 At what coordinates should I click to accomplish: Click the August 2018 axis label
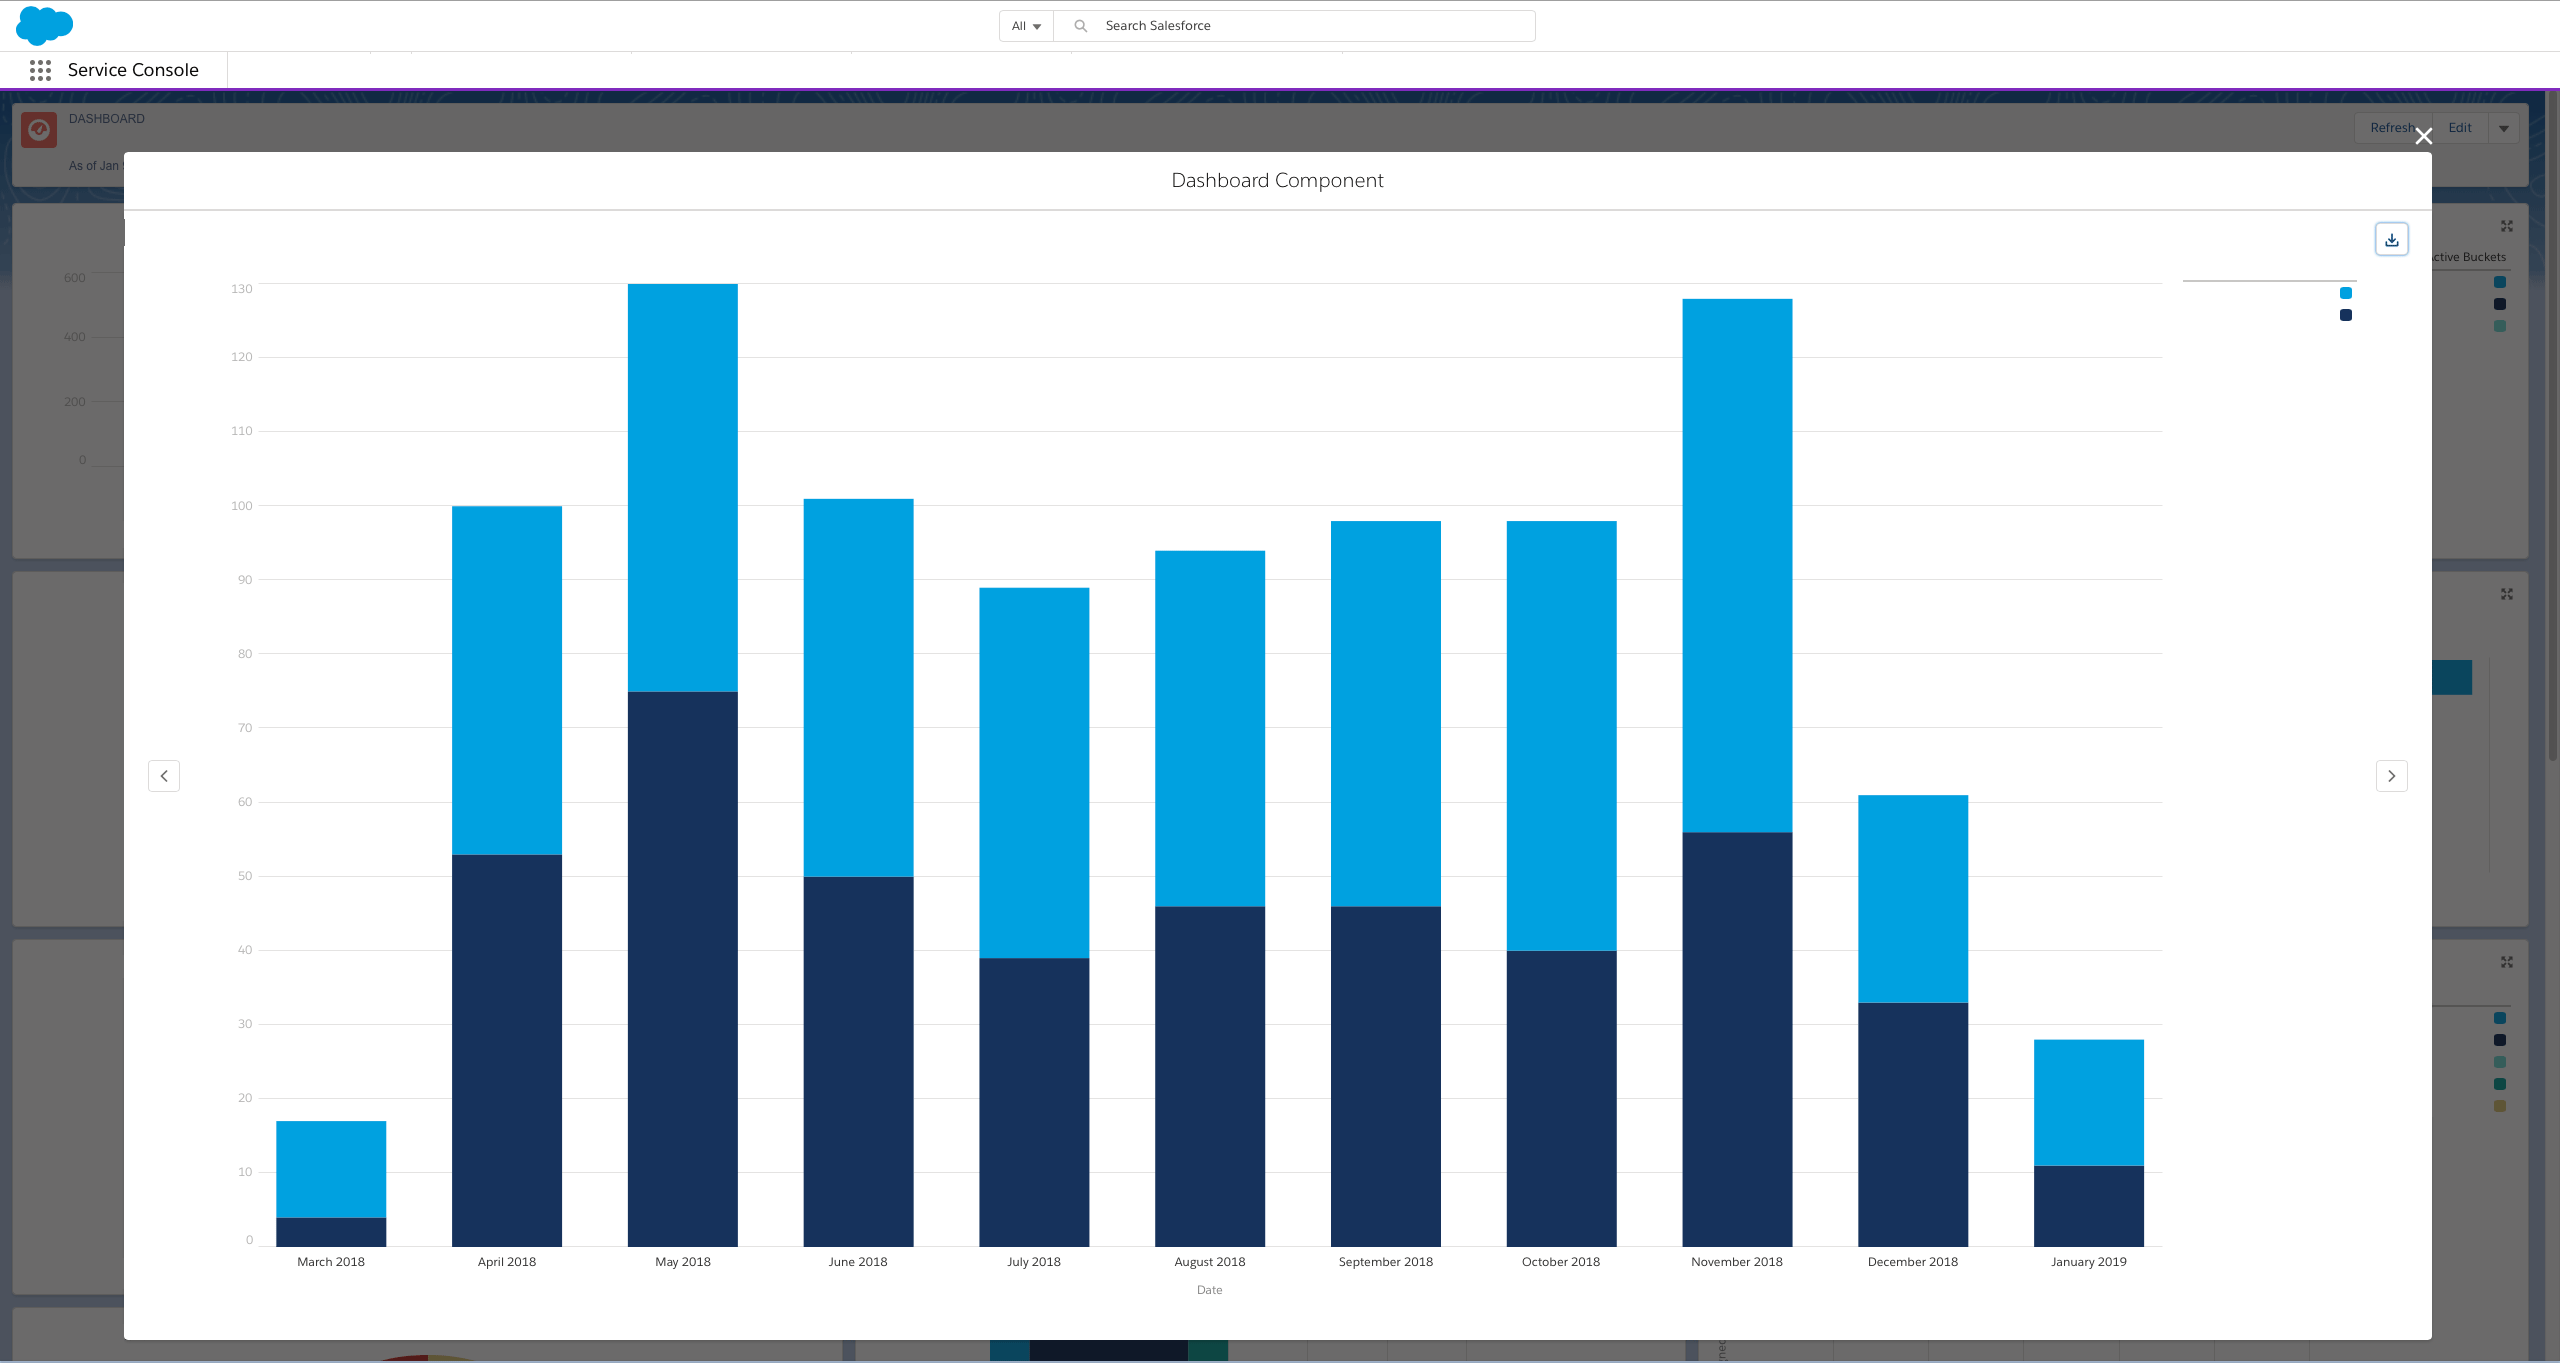1210,1262
